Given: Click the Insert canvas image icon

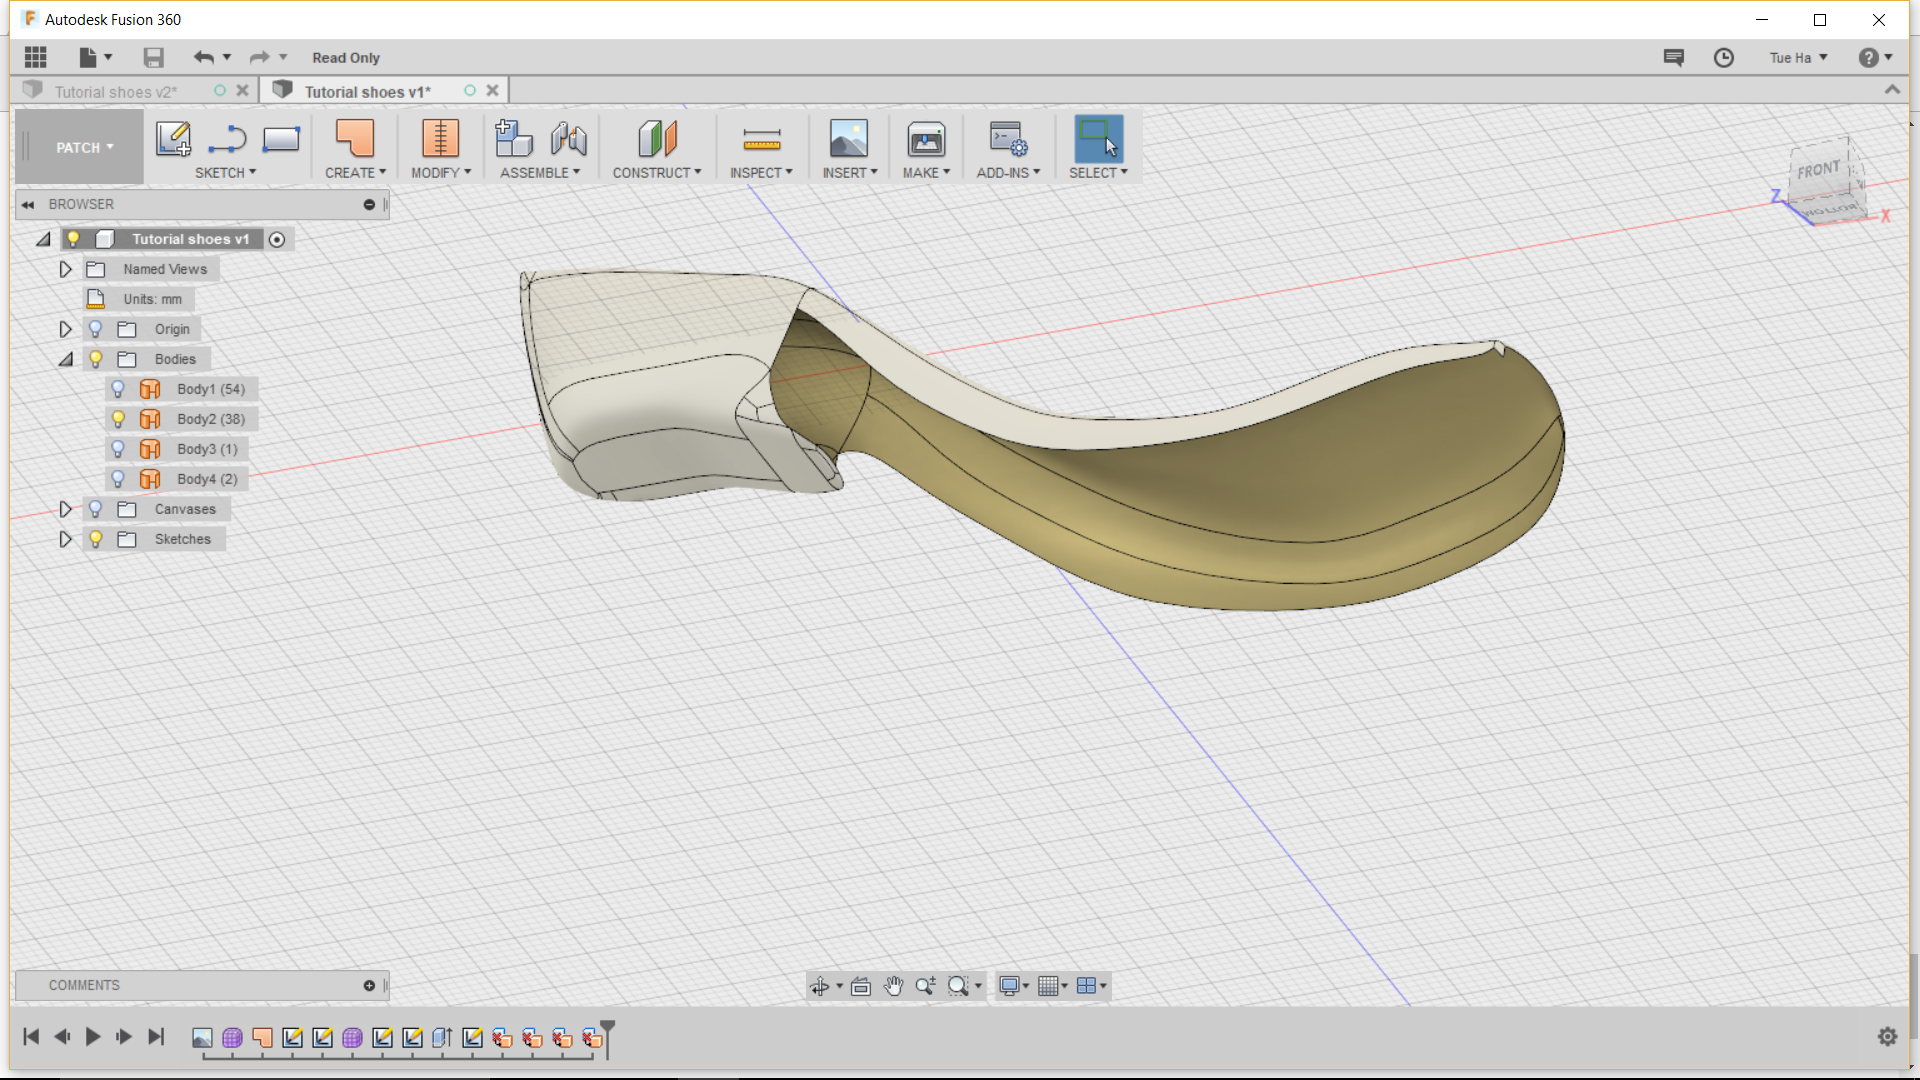Looking at the screenshot, I should tap(849, 139).
